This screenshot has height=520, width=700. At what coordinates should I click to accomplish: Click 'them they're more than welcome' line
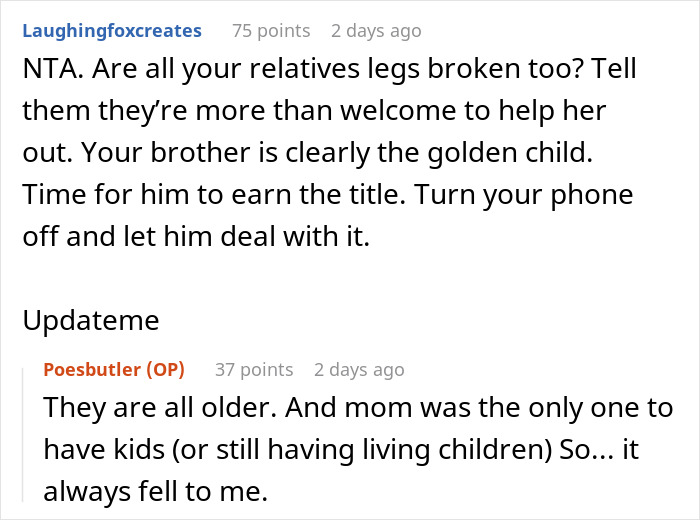tap(314, 111)
